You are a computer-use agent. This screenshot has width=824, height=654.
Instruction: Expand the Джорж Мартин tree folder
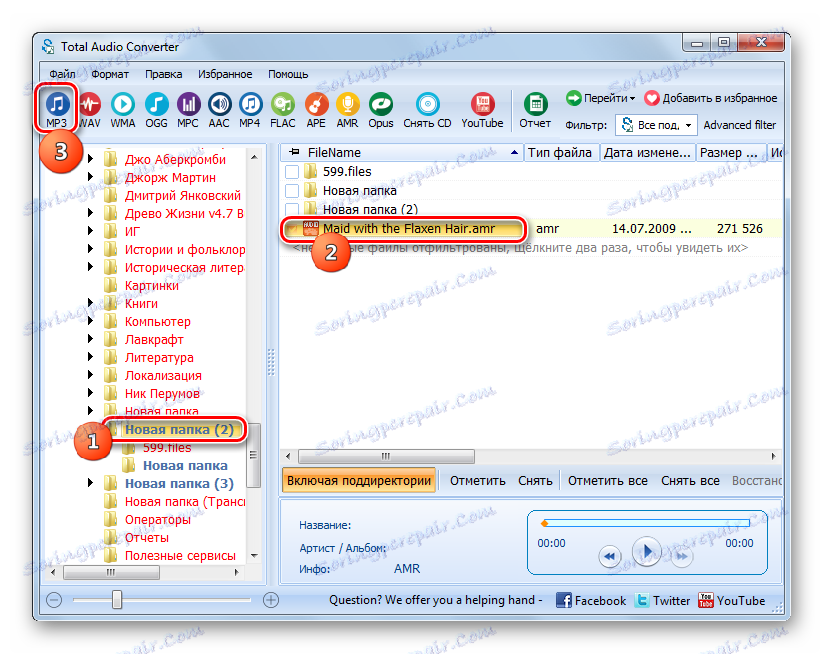(x=90, y=177)
